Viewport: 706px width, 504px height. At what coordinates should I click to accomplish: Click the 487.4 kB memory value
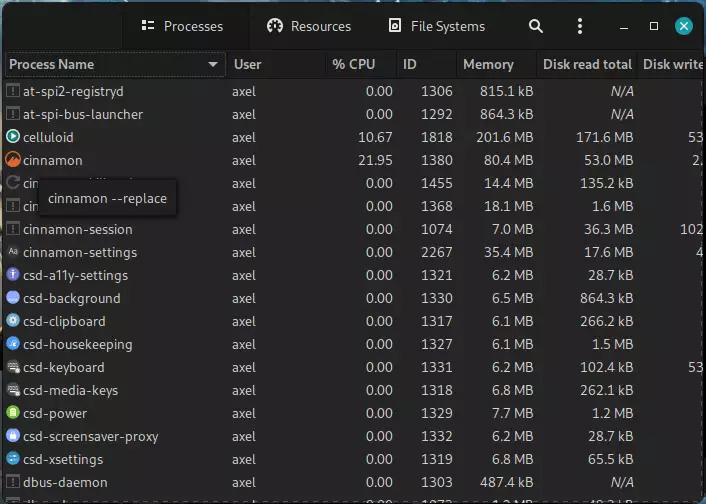point(507,482)
